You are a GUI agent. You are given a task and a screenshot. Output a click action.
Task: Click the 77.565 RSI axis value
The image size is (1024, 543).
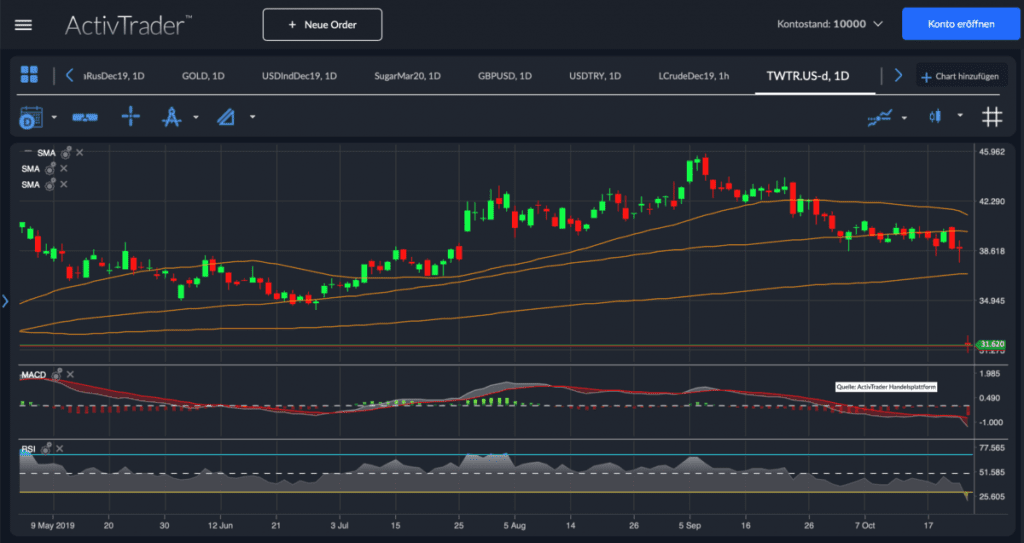coord(992,448)
